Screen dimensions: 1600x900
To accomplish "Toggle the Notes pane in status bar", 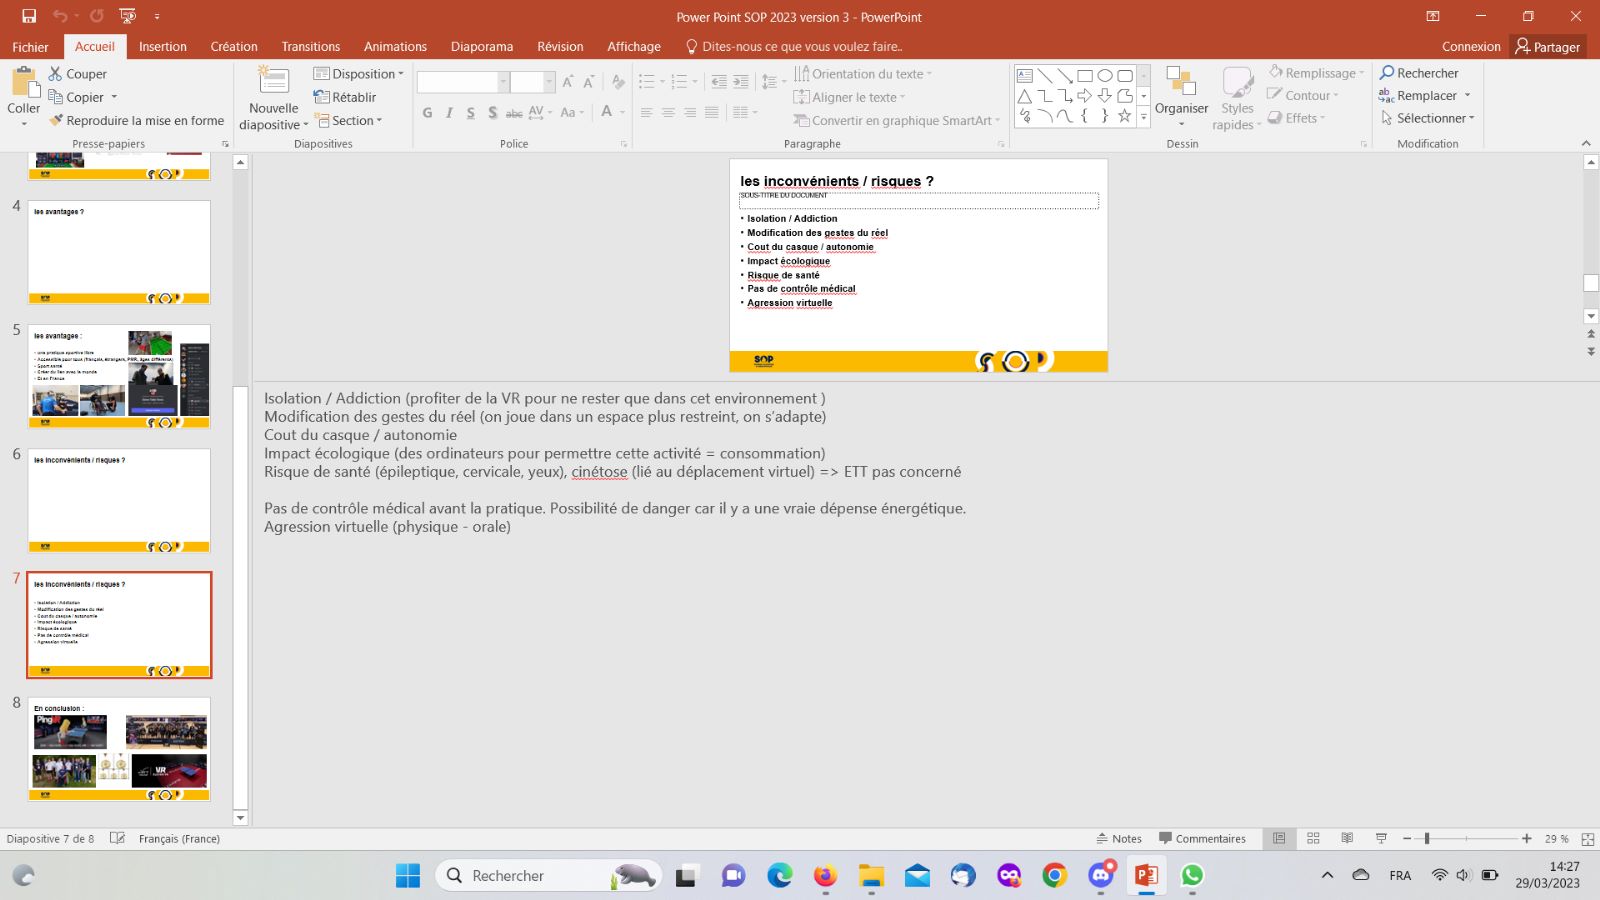I will tap(1119, 838).
